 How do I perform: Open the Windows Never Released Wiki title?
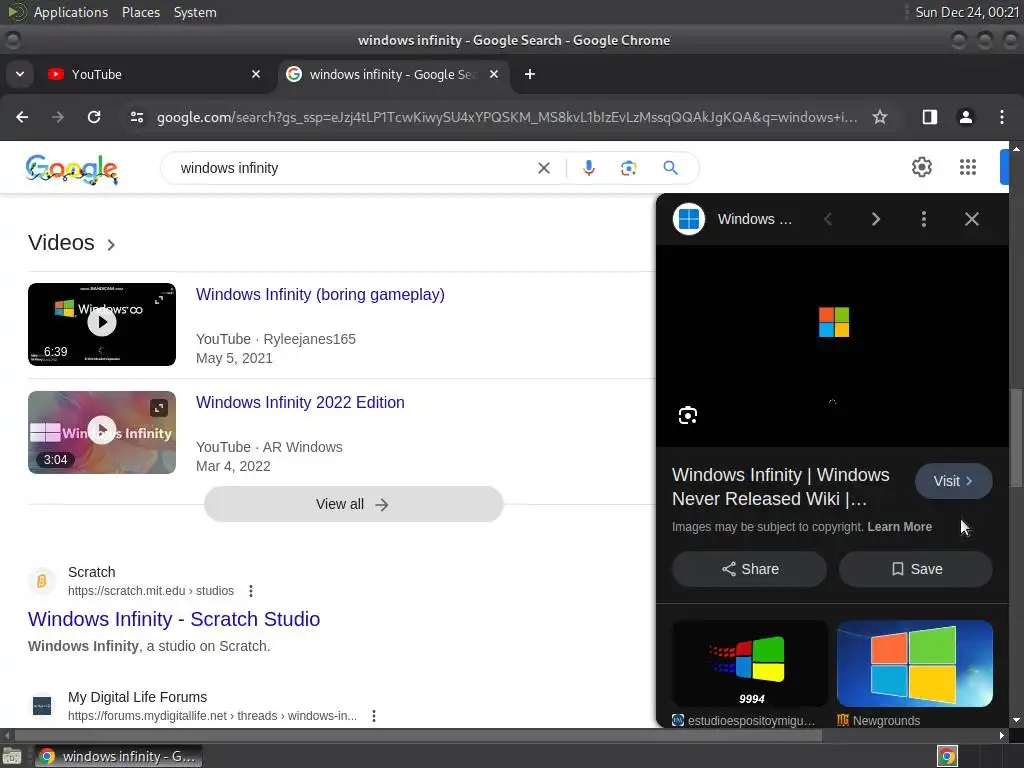coord(780,487)
